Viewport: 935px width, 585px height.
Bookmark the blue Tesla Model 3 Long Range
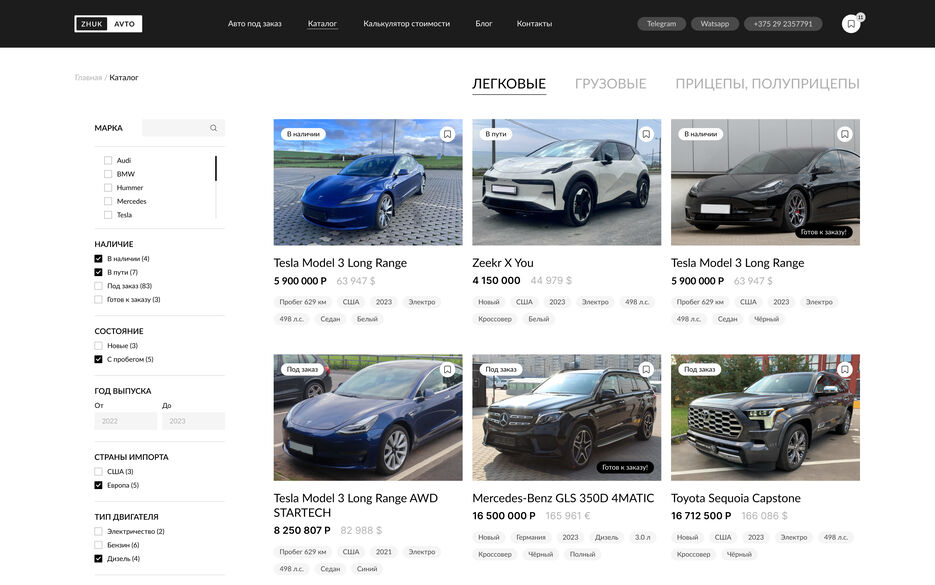(447, 134)
